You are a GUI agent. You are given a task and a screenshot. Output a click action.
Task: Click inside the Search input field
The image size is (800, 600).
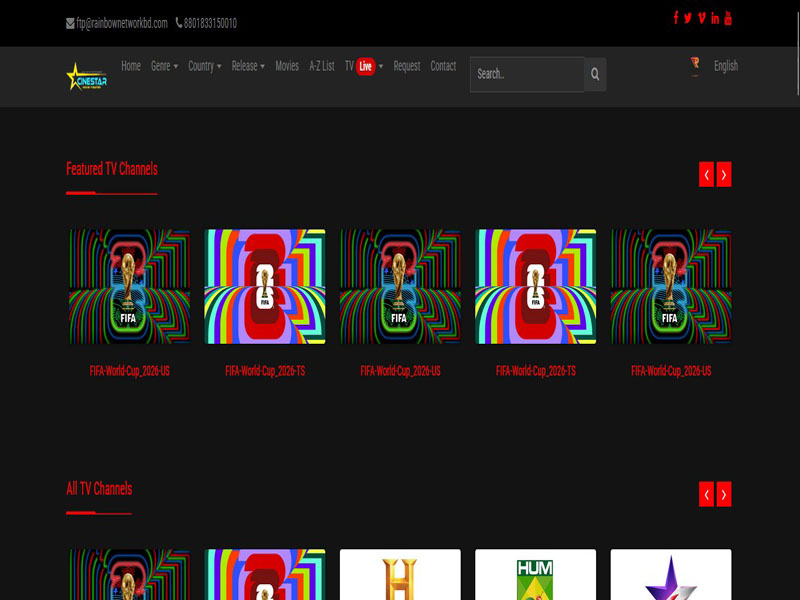(x=527, y=74)
